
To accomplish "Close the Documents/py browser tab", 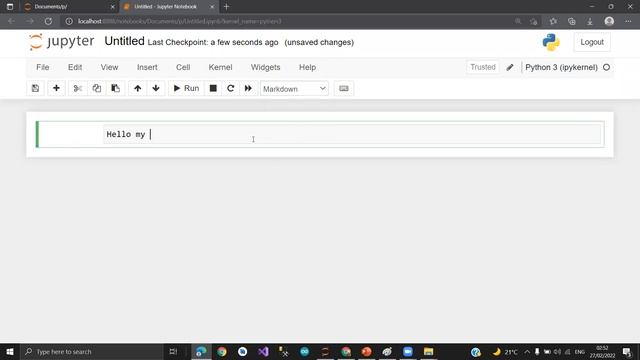I will (113, 7).
